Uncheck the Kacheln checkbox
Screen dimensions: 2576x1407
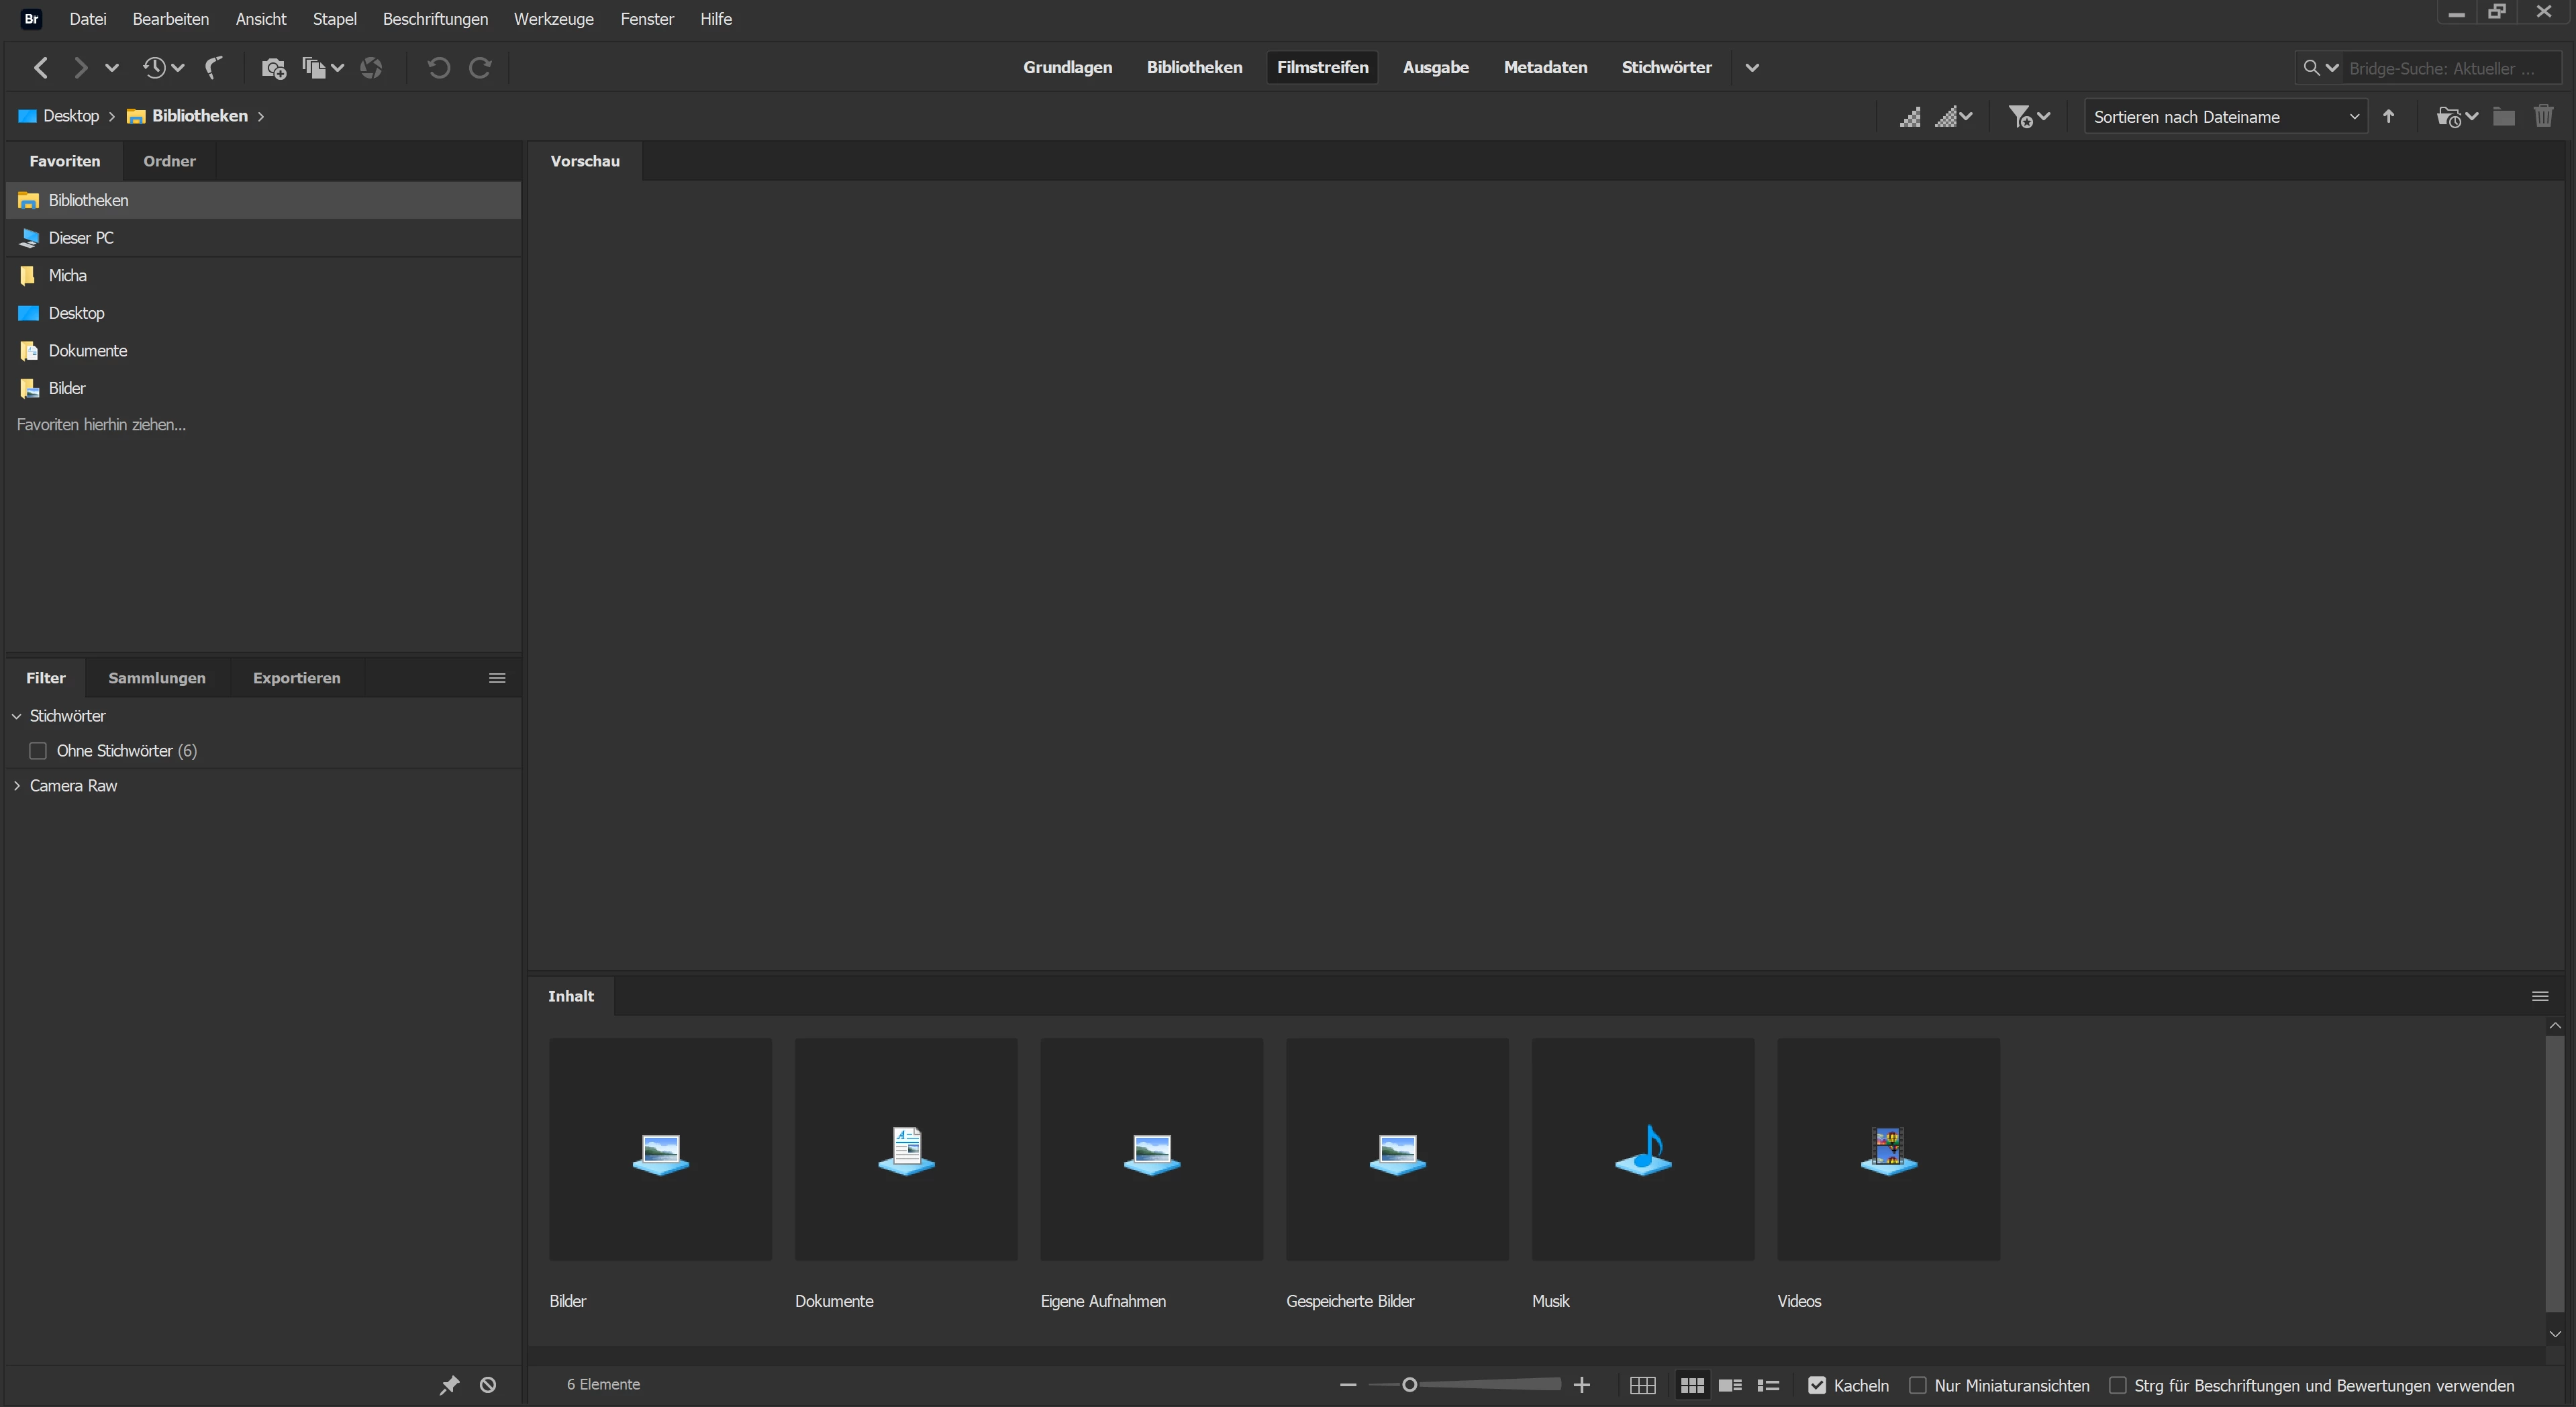pyautogui.click(x=1817, y=1385)
